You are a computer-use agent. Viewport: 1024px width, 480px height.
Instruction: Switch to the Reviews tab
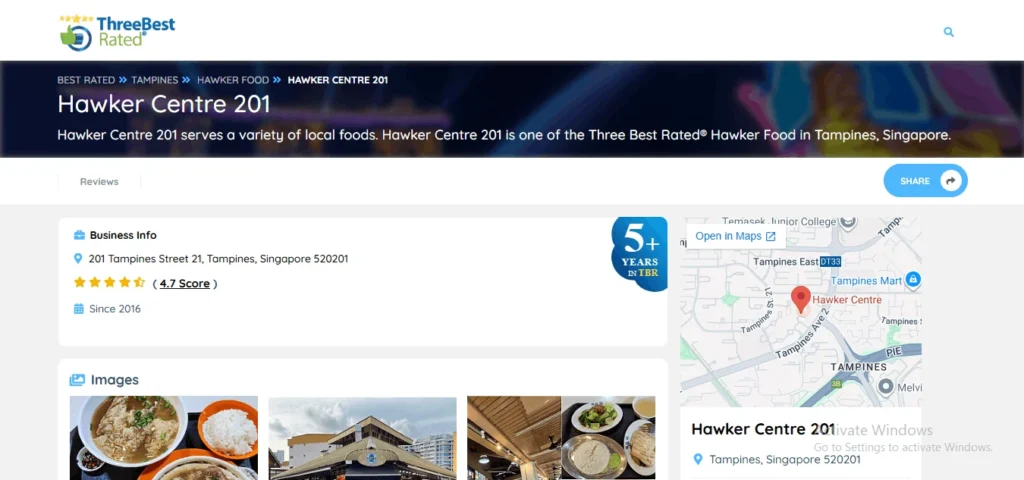[99, 182]
